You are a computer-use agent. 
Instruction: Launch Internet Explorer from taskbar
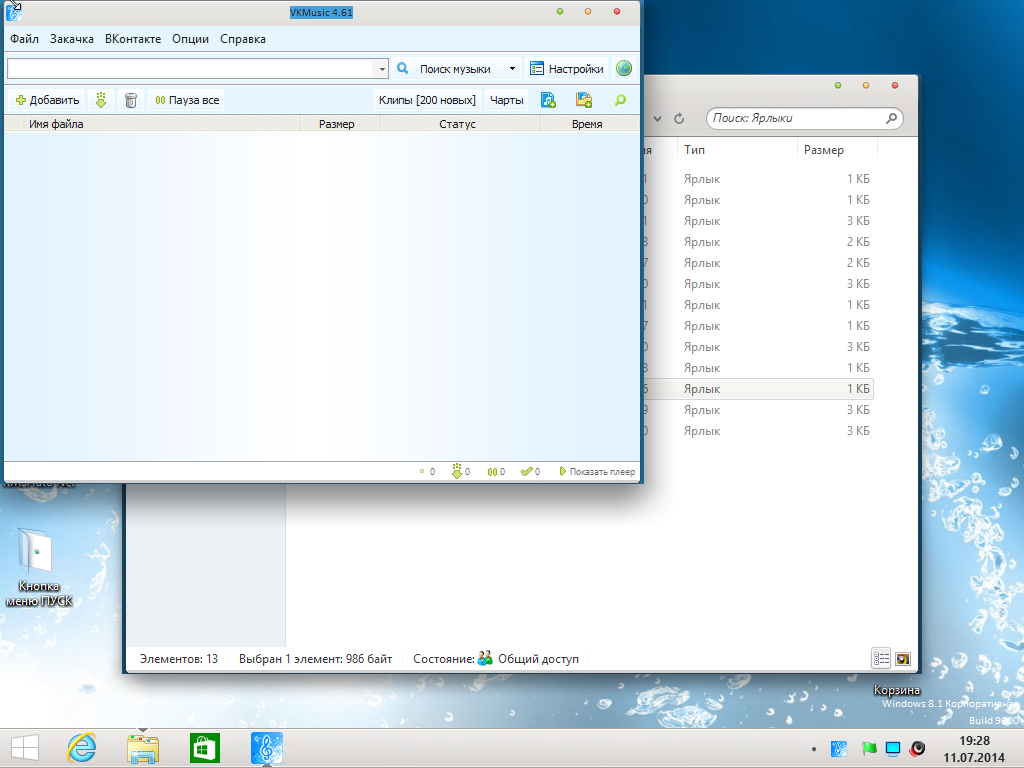(x=81, y=748)
